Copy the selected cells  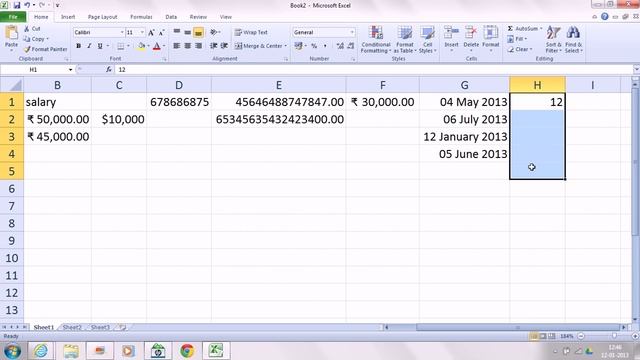pyautogui.click(x=36, y=39)
